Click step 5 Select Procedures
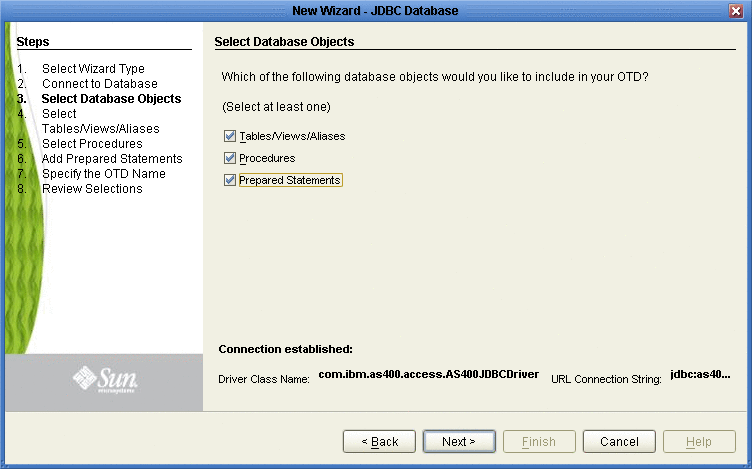This screenshot has width=752, height=469. coord(92,143)
